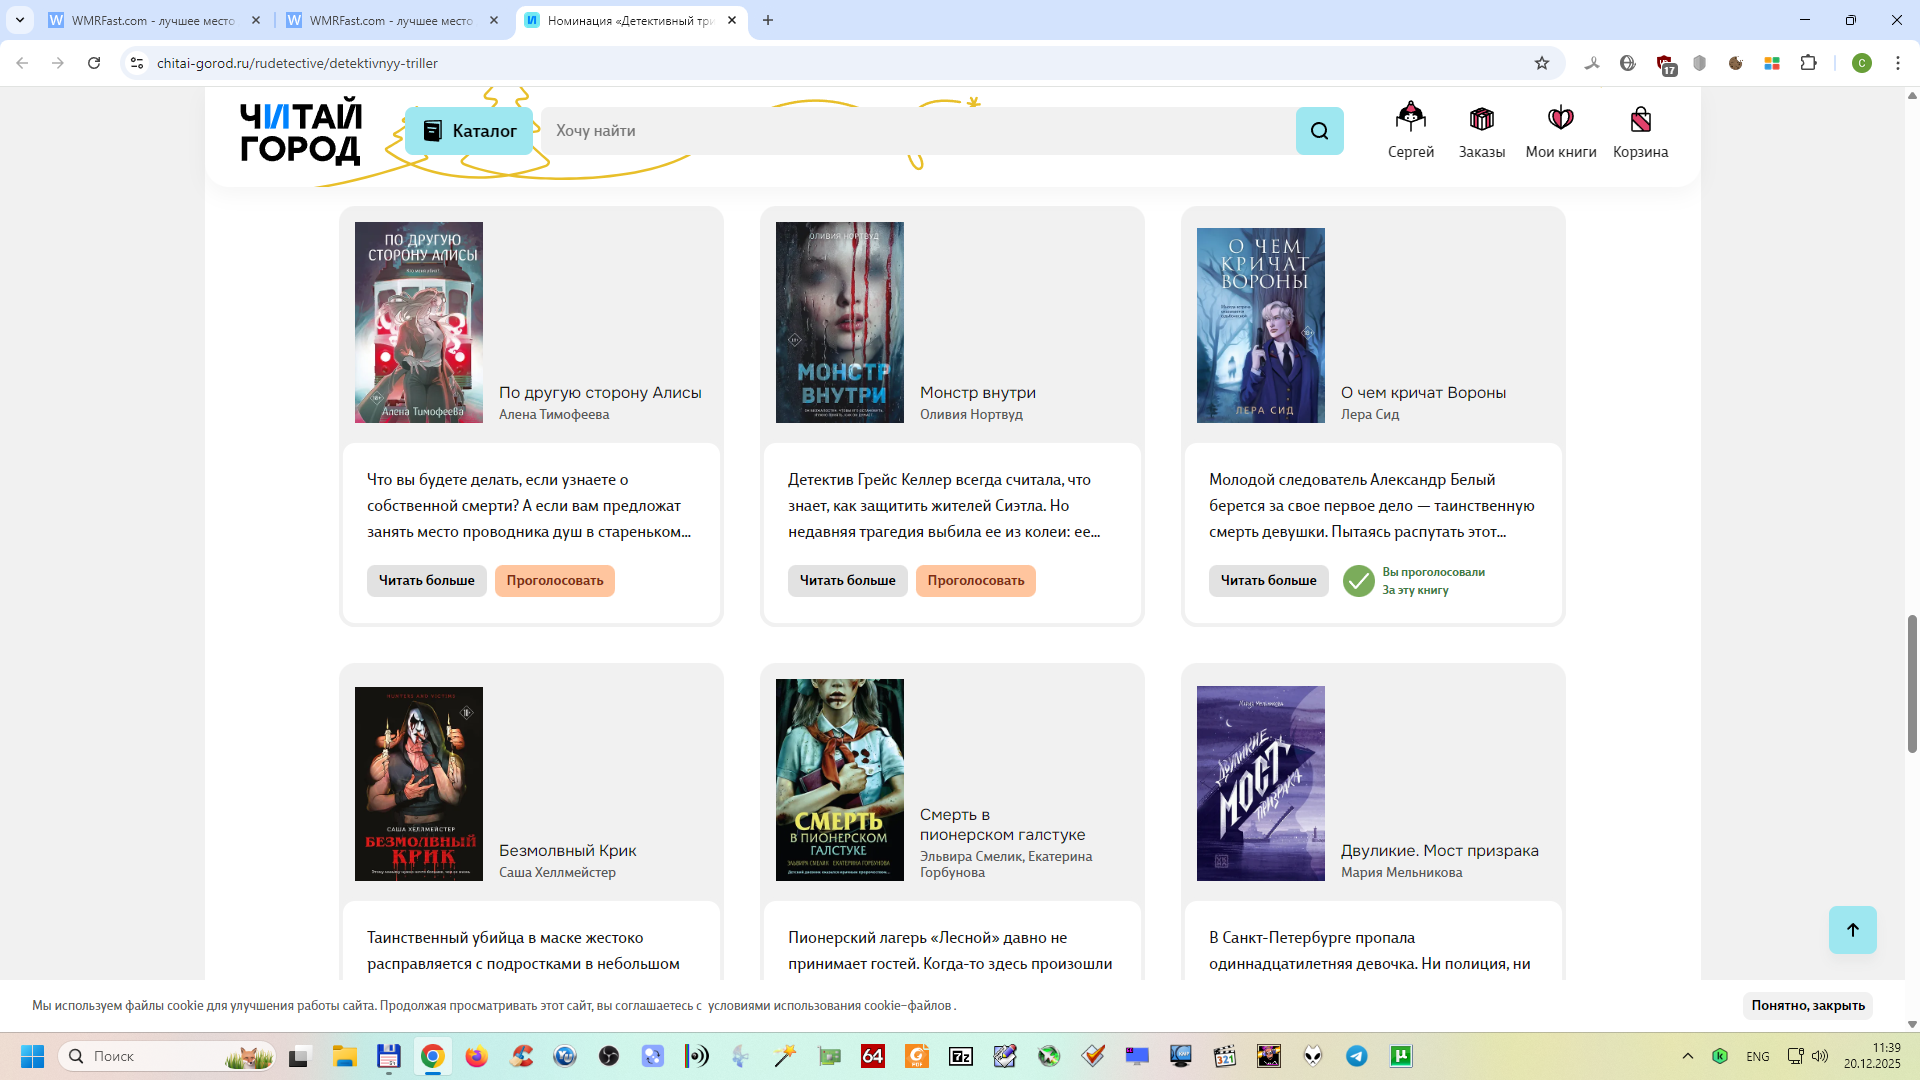1920x1080 pixels.
Task: Click the green voted checkmark
Action: [1358, 581]
